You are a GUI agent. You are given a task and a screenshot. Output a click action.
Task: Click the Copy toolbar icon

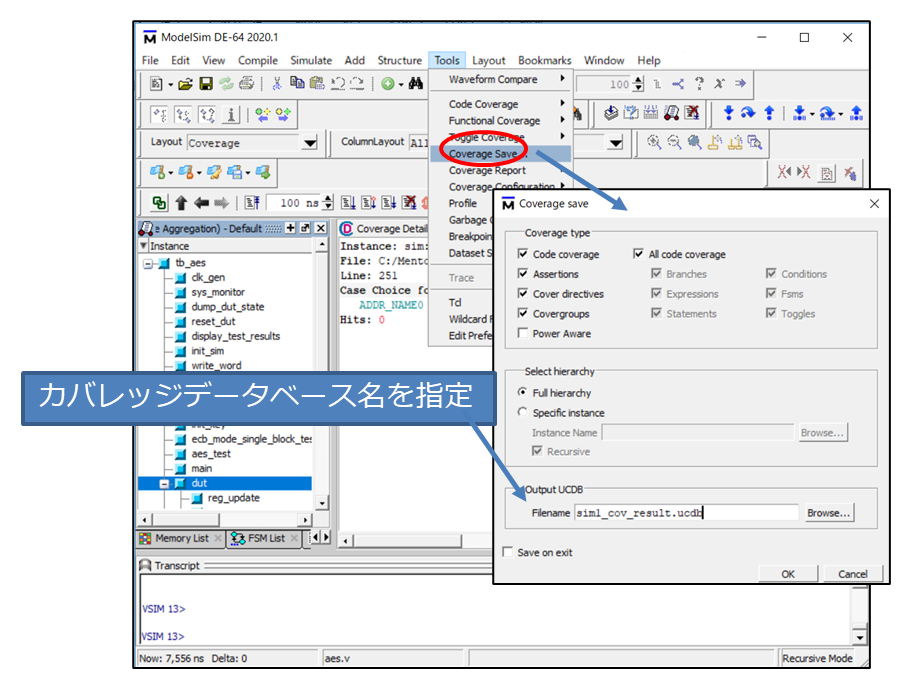click(x=297, y=83)
